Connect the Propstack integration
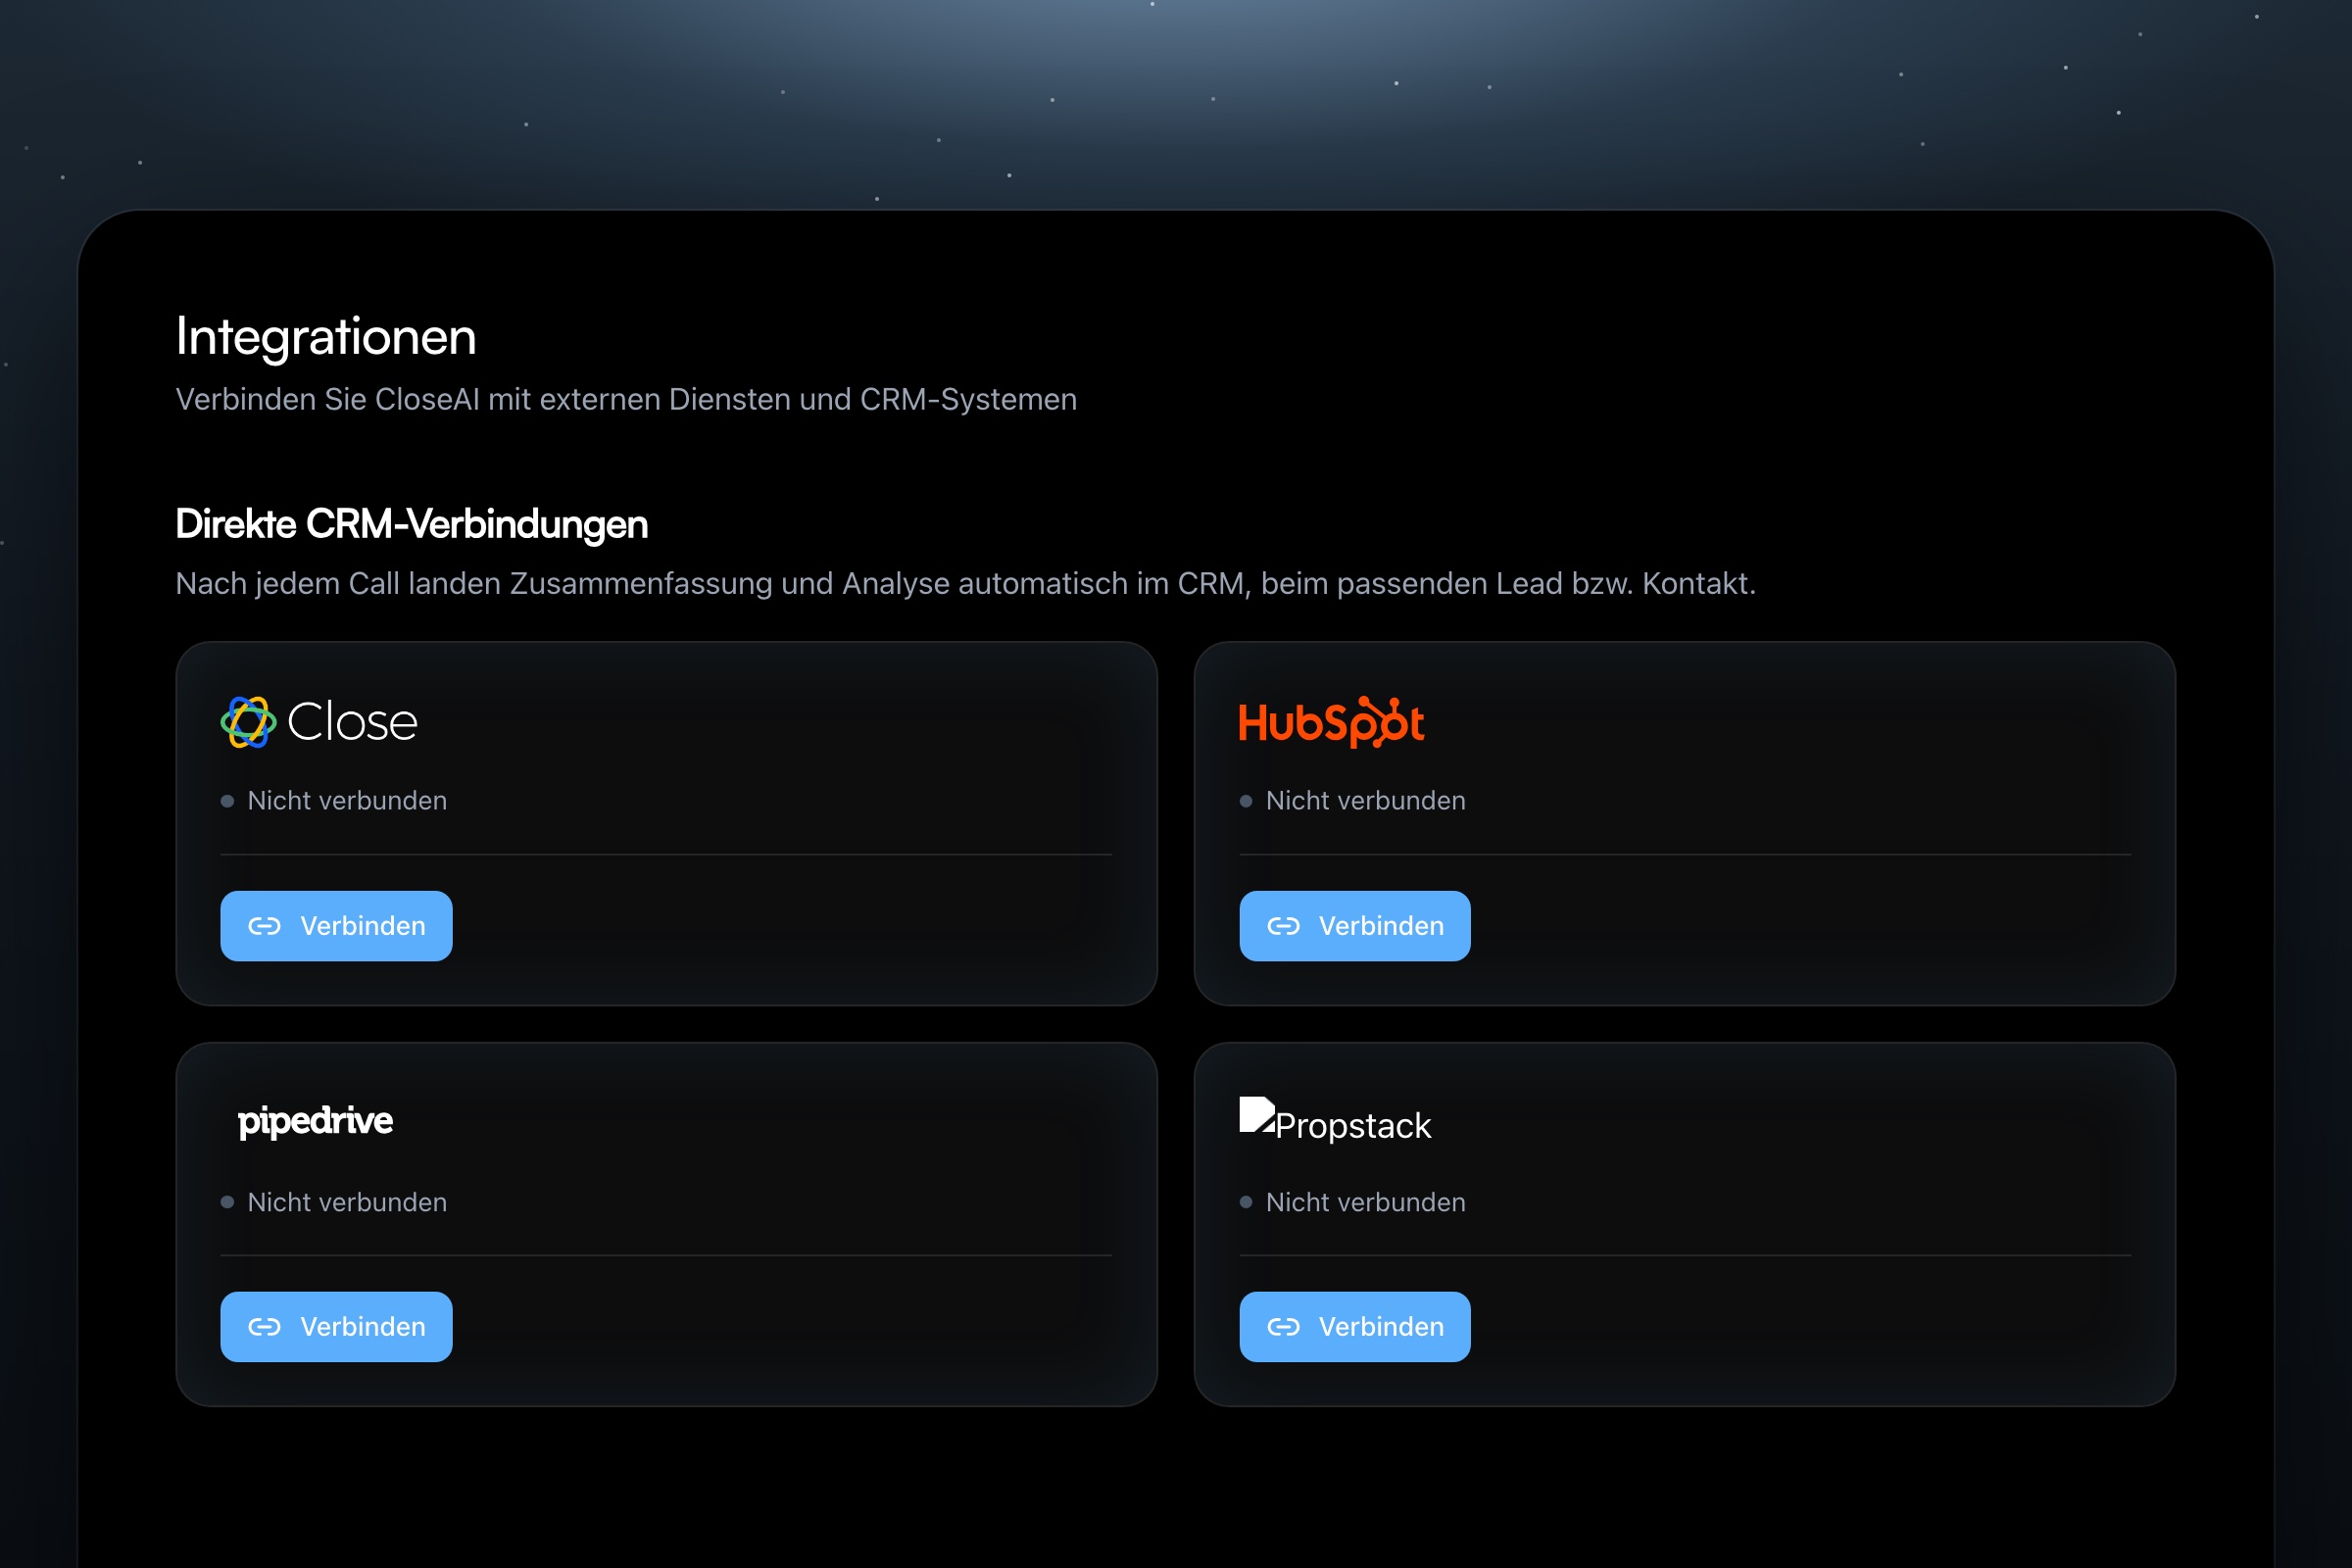 click(1355, 1327)
